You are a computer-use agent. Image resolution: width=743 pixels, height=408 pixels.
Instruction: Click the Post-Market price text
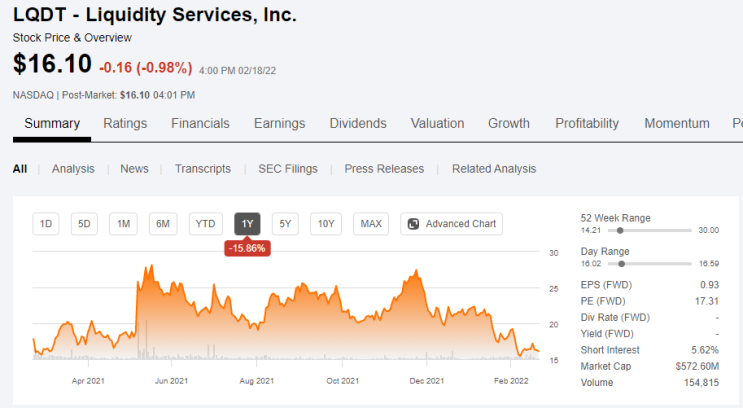(x=104, y=95)
